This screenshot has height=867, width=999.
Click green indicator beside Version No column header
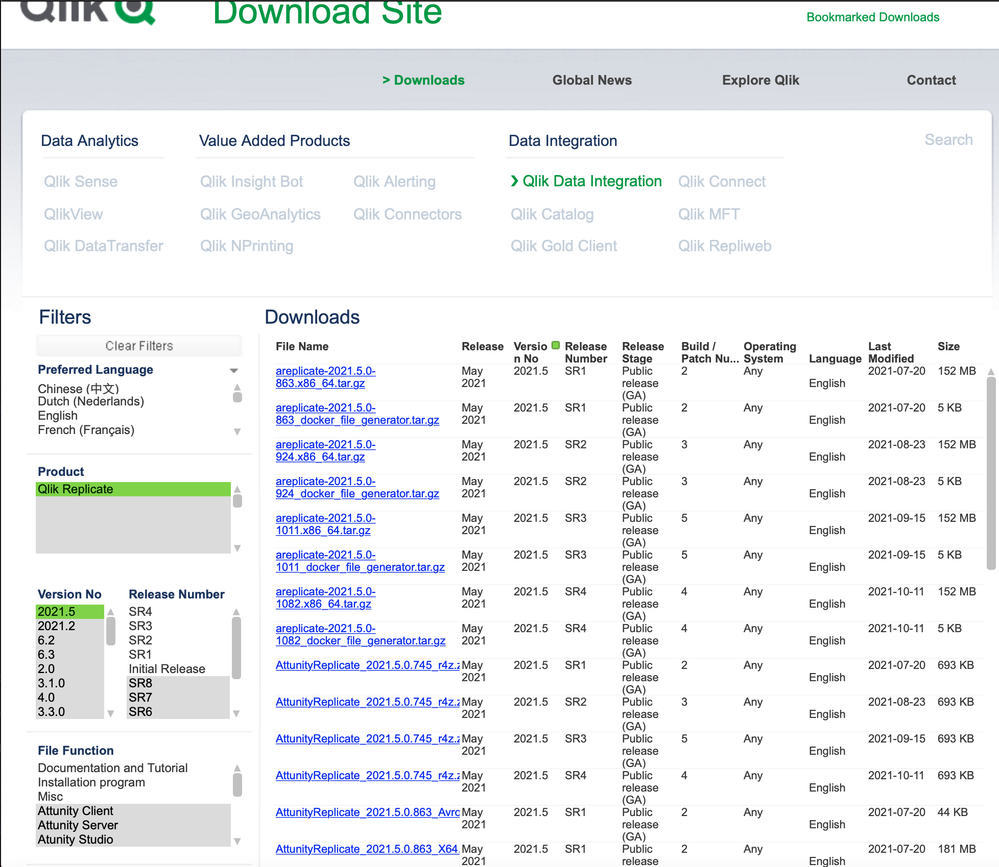556,345
